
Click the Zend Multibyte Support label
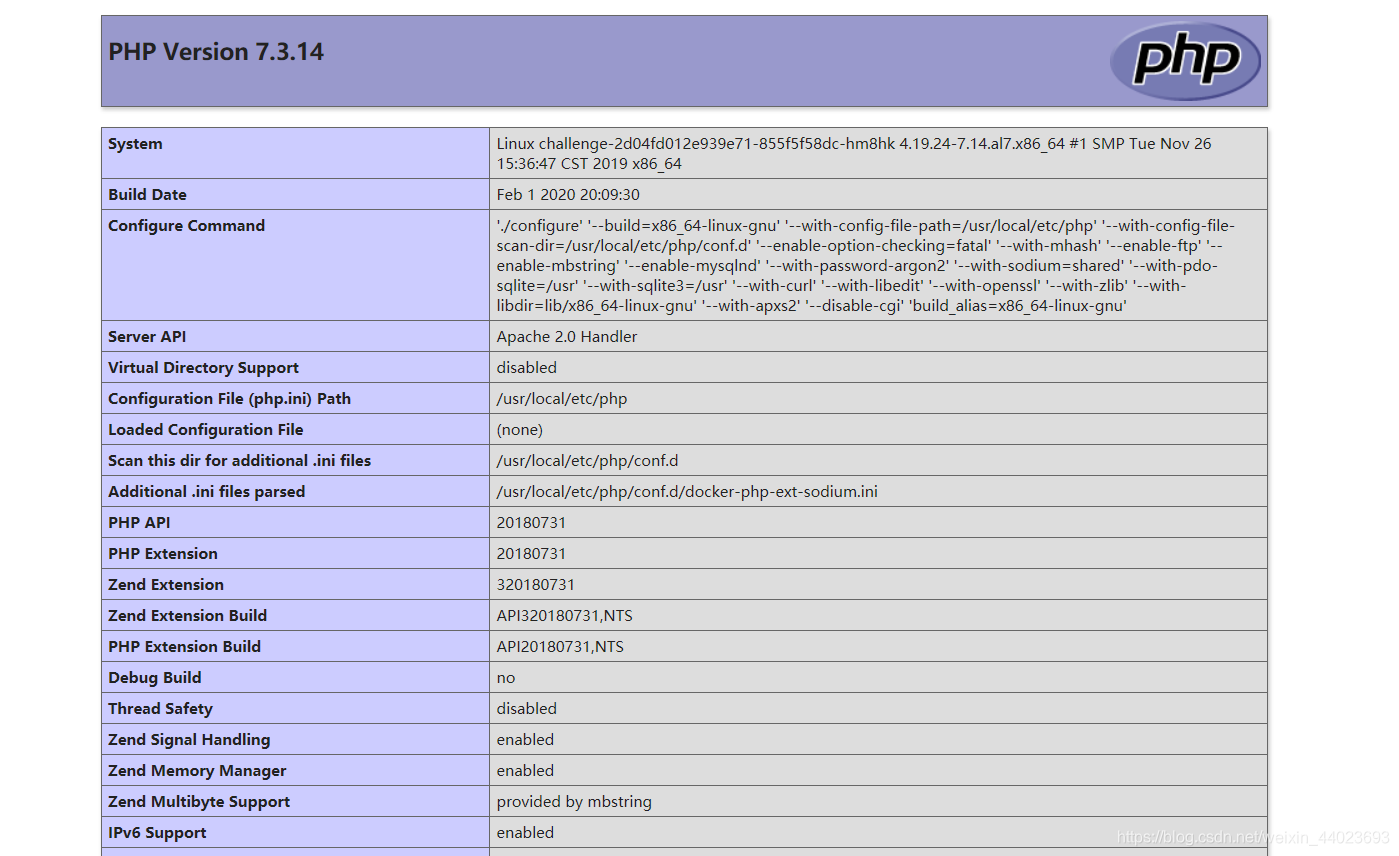click(199, 802)
